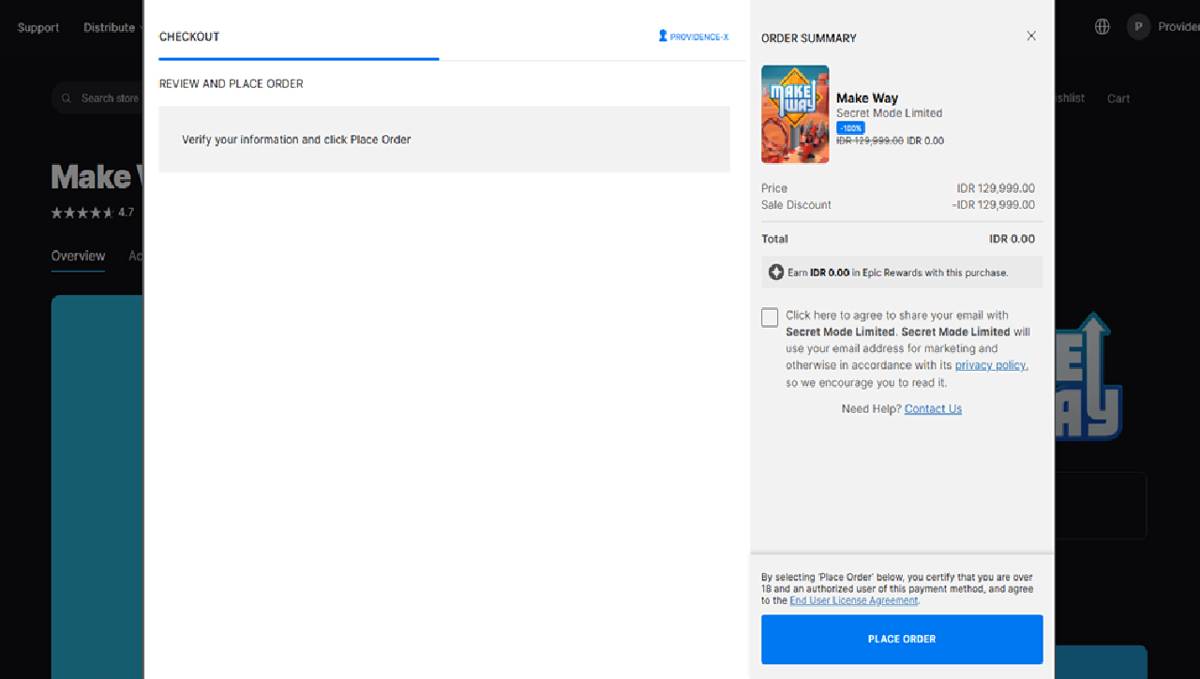The image size is (1200, 679).
Task: Click the Make Way game cover thumbnail
Action: pyautogui.click(x=795, y=114)
